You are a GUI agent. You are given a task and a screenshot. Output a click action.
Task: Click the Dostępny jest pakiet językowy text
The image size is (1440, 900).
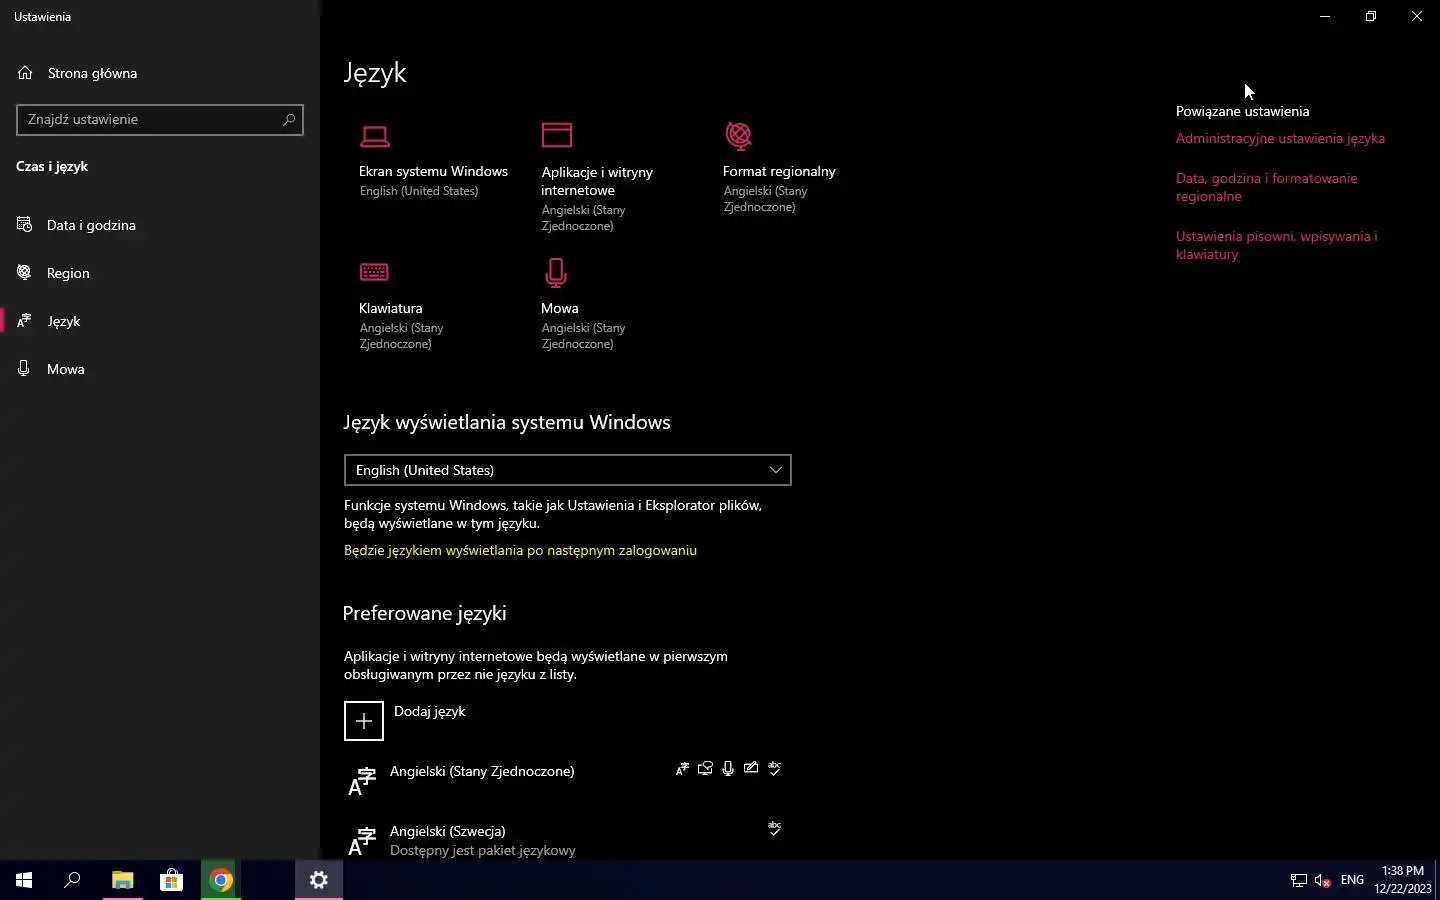[482, 851]
